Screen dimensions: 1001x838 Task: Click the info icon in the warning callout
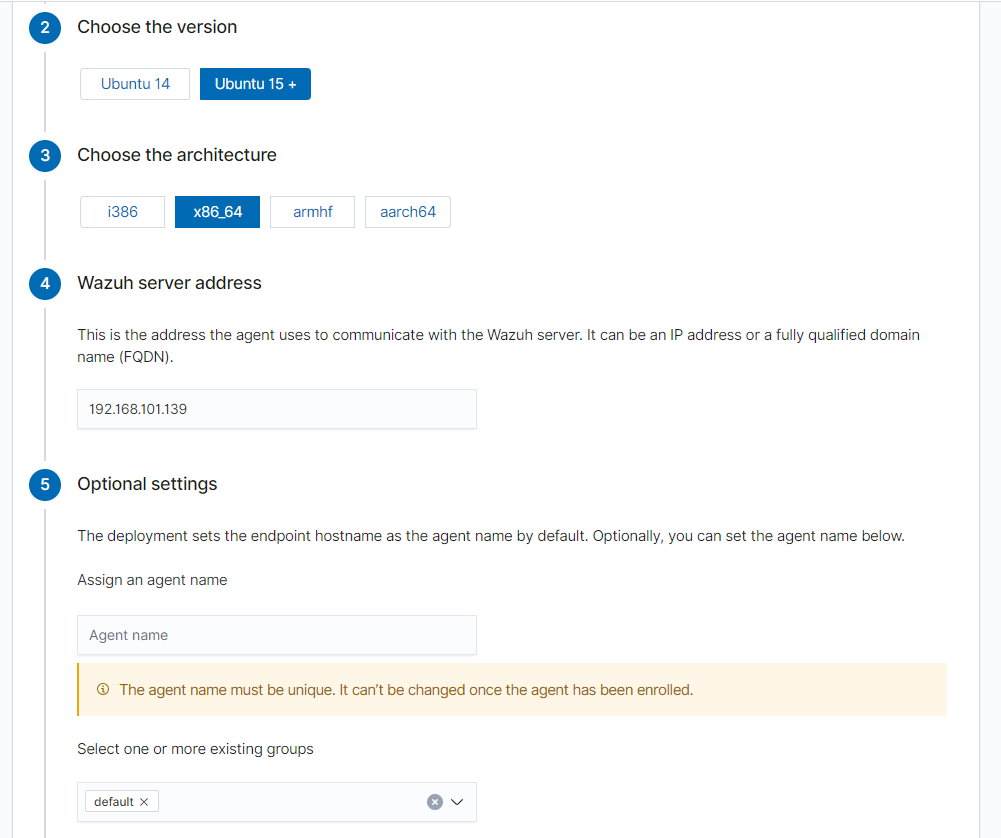tap(102, 690)
